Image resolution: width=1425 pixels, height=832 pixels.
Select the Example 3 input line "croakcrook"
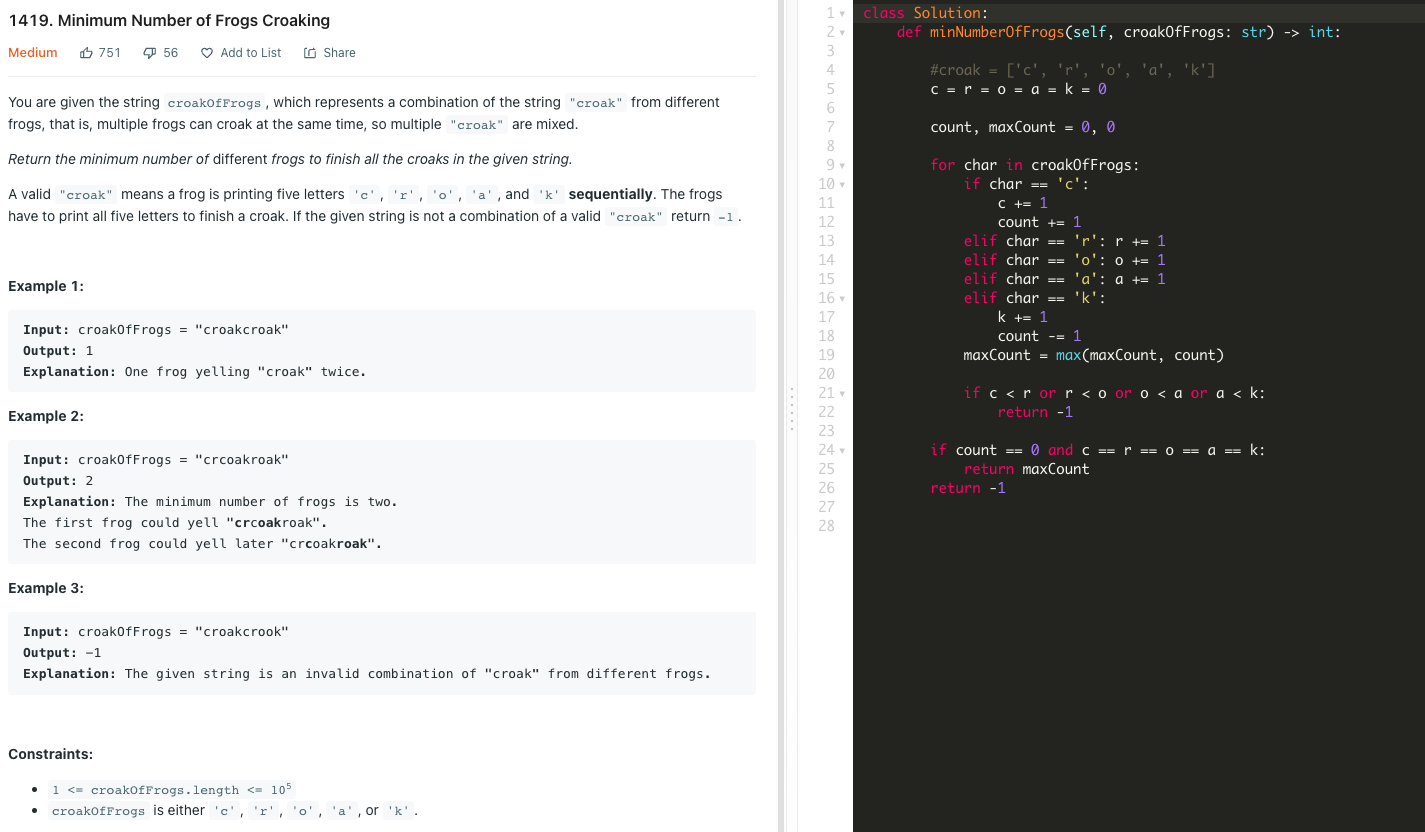click(156, 632)
